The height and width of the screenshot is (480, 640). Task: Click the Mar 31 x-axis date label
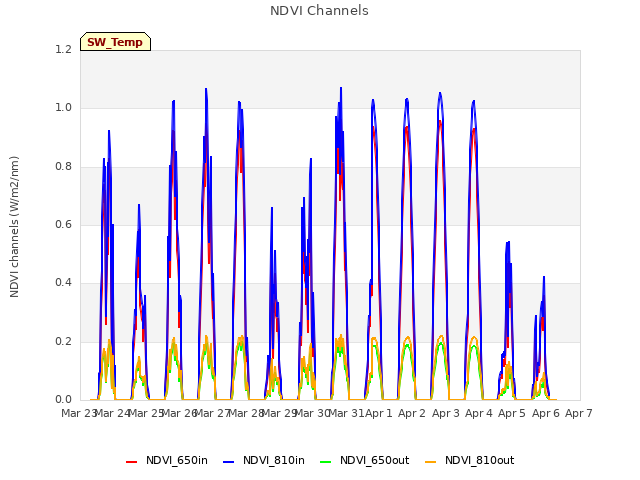[346, 413]
